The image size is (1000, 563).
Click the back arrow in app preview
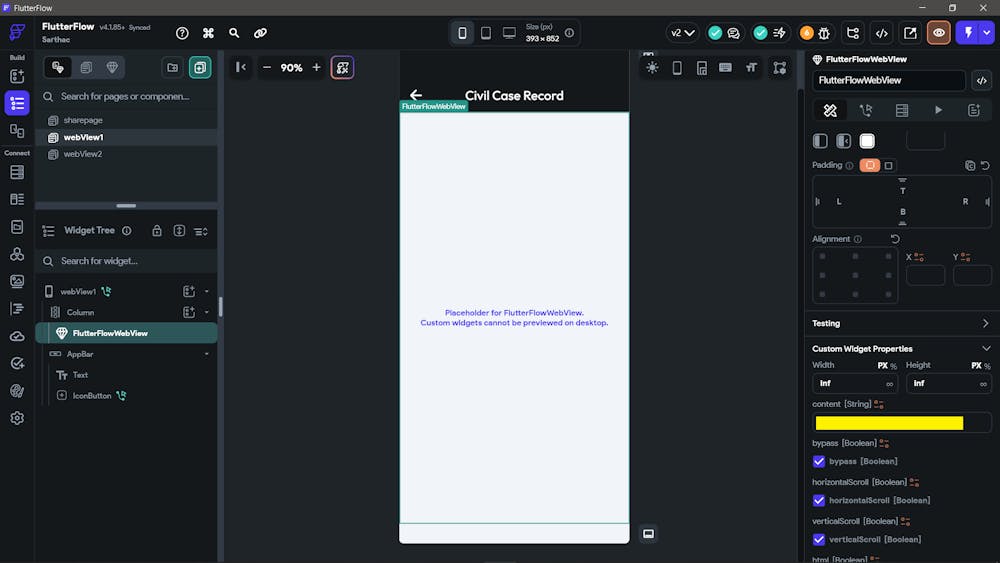[416, 95]
